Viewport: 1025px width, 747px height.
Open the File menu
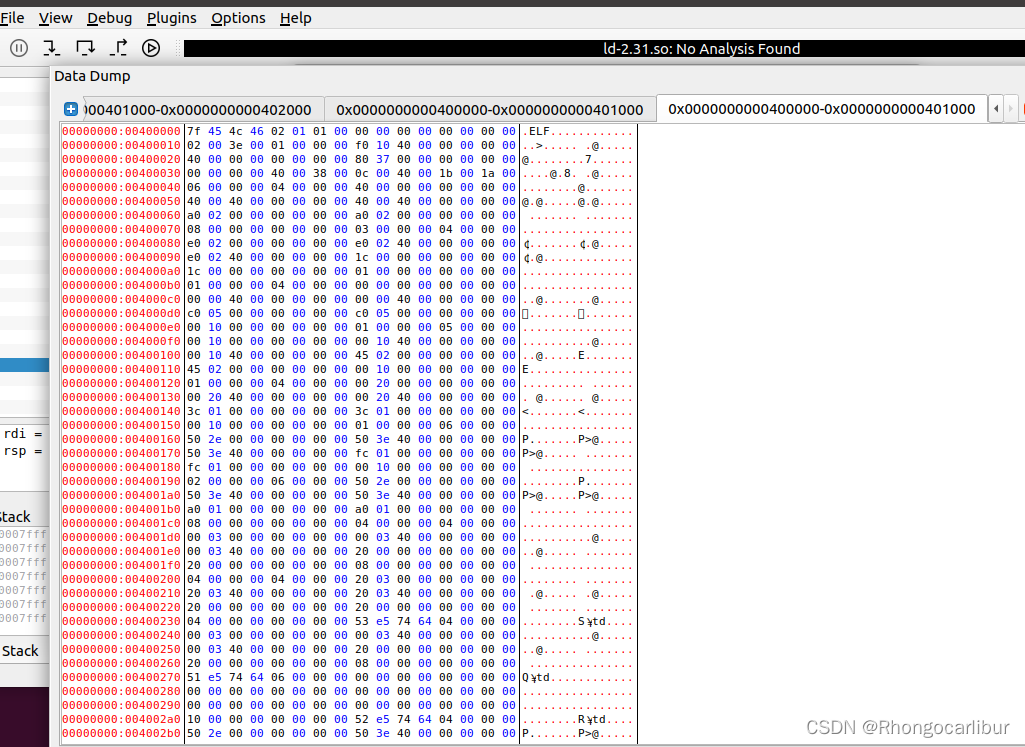point(12,18)
